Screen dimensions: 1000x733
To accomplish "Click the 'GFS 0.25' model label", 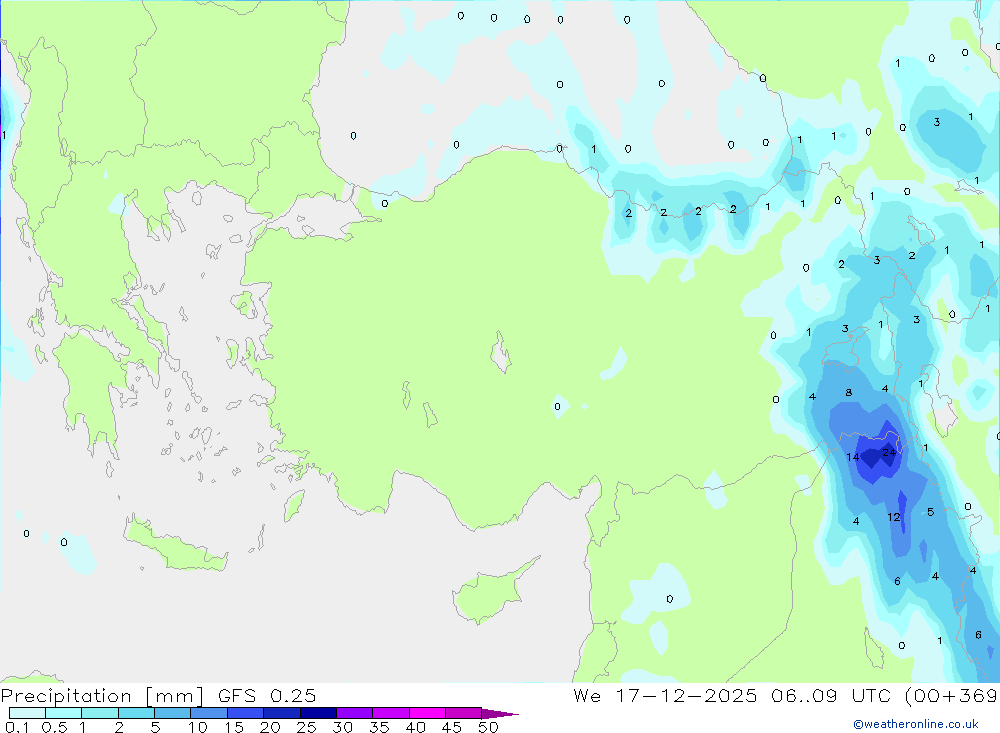I will point(267,696).
